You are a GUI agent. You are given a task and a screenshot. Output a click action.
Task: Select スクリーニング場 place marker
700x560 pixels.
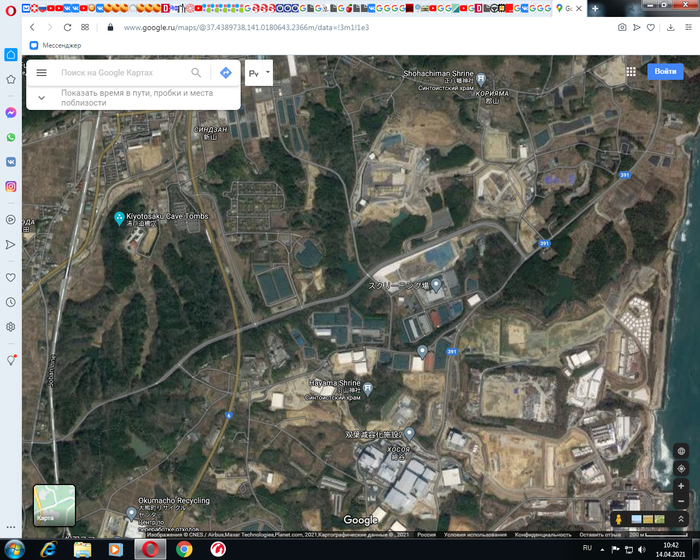point(436,284)
